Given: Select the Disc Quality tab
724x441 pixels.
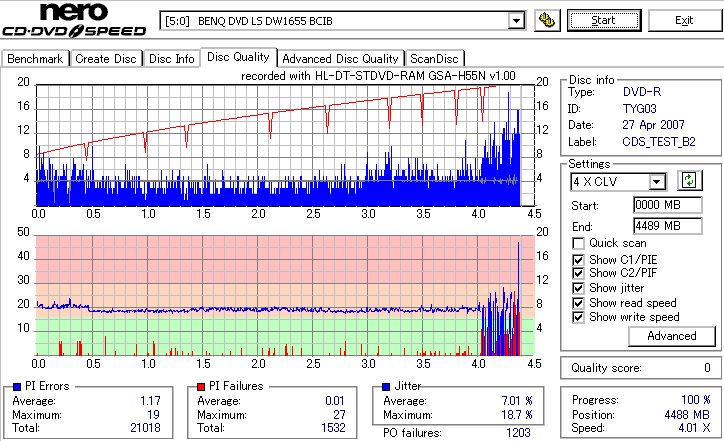Looking at the screenshot, I should tap(238, 57).
